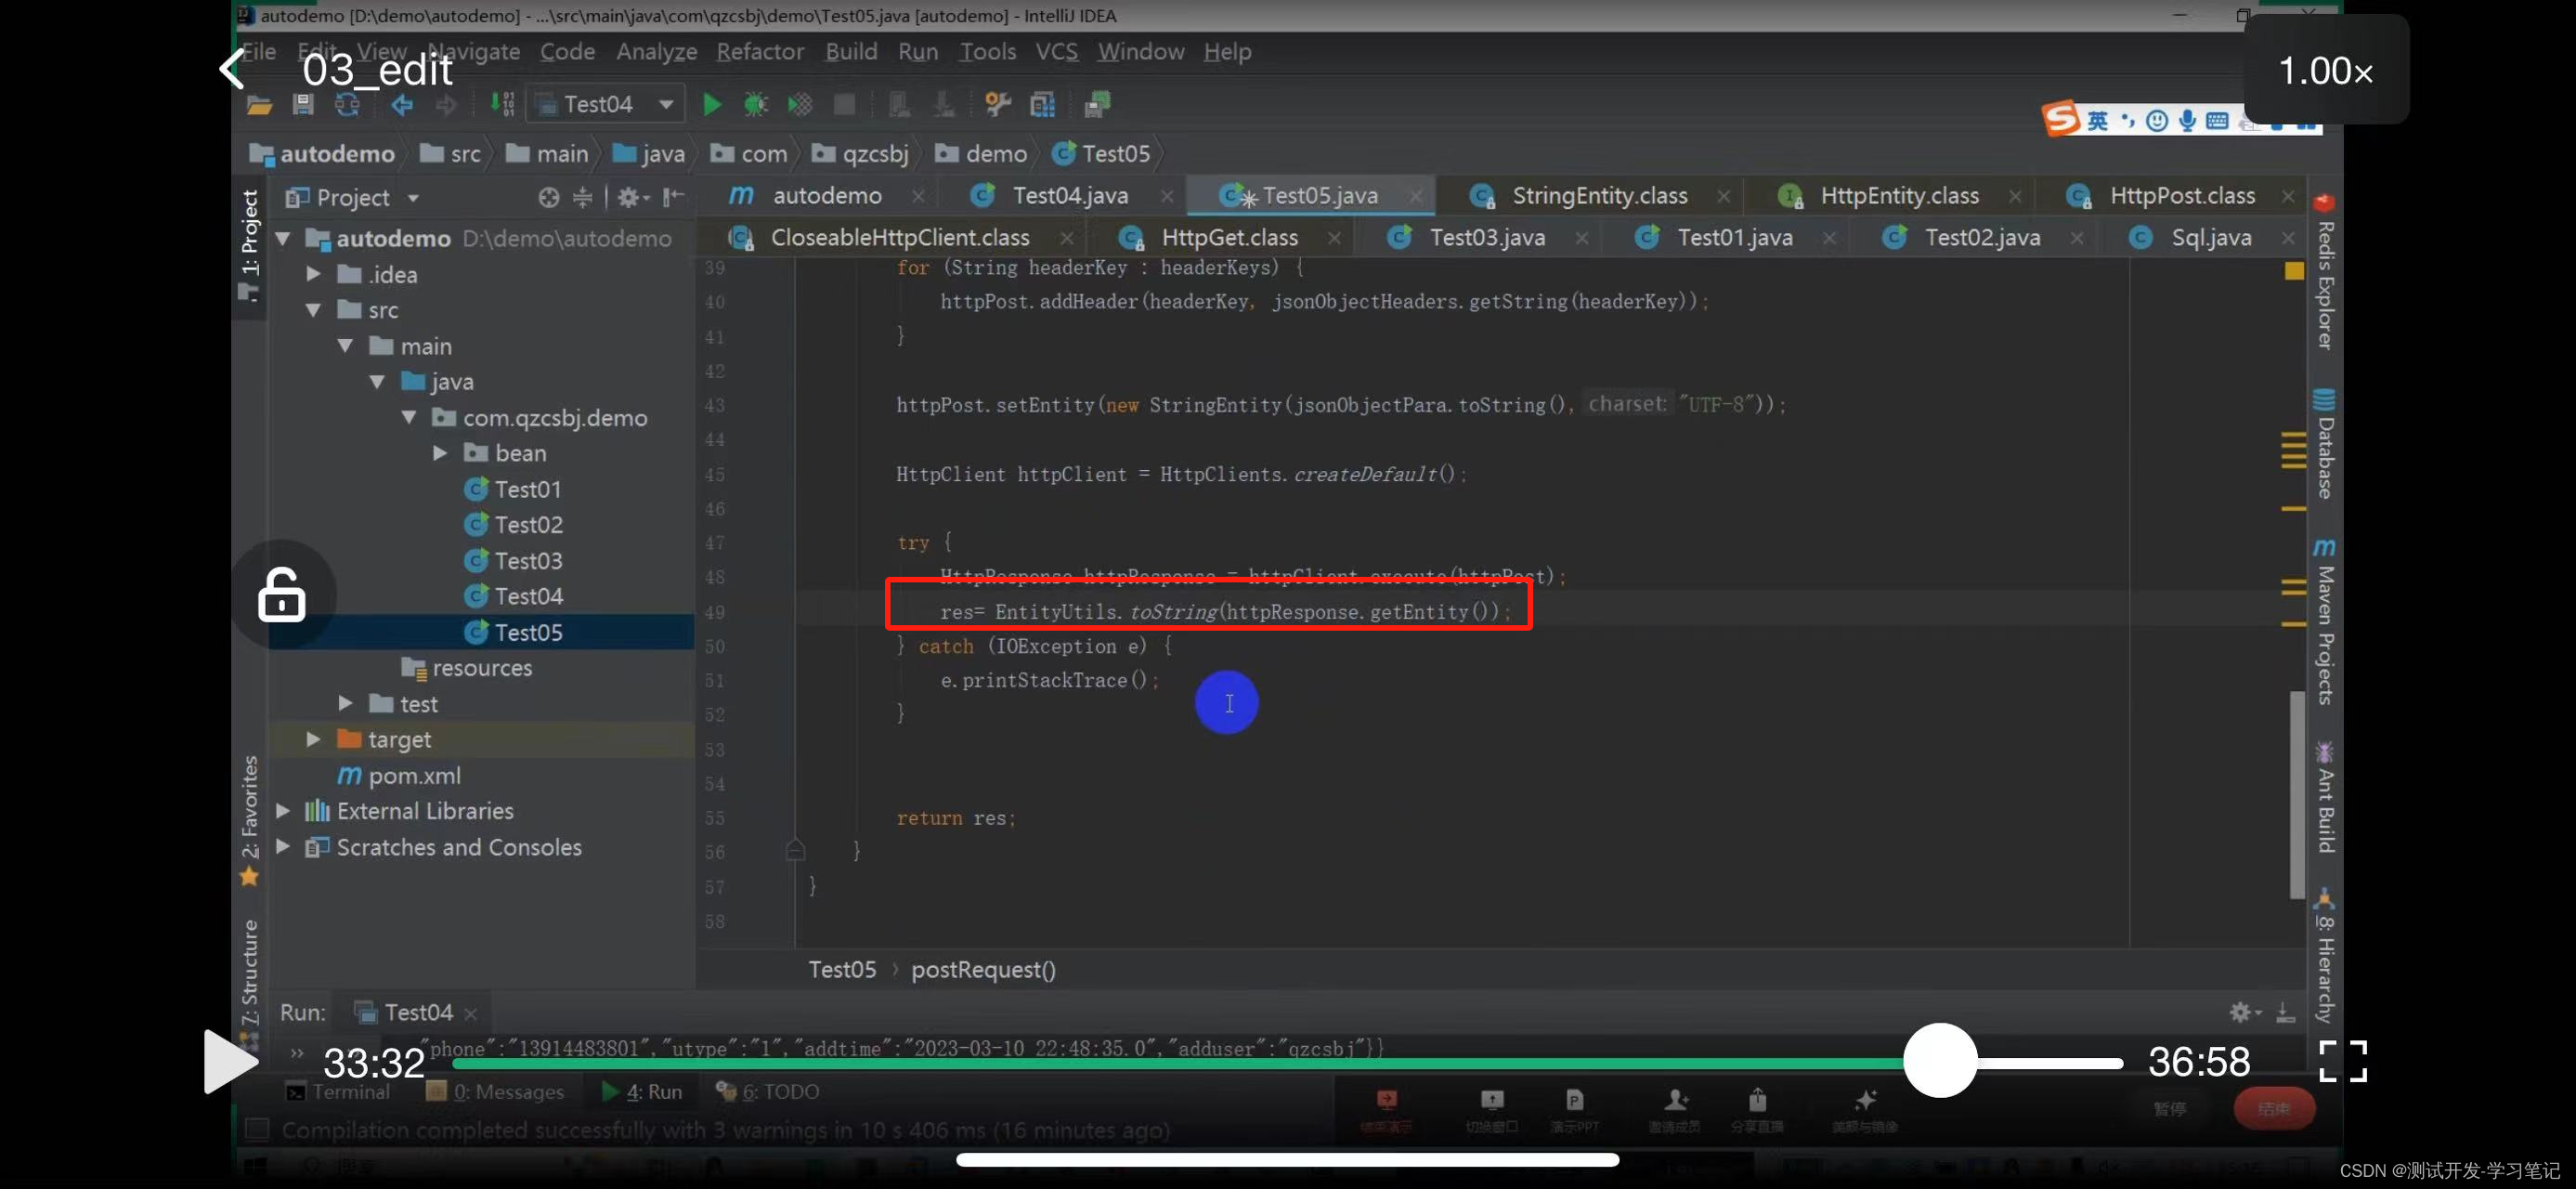Screen dimensions: 2576x1189
Task: Expand the target folder in project tree
Action: point(316,738)
